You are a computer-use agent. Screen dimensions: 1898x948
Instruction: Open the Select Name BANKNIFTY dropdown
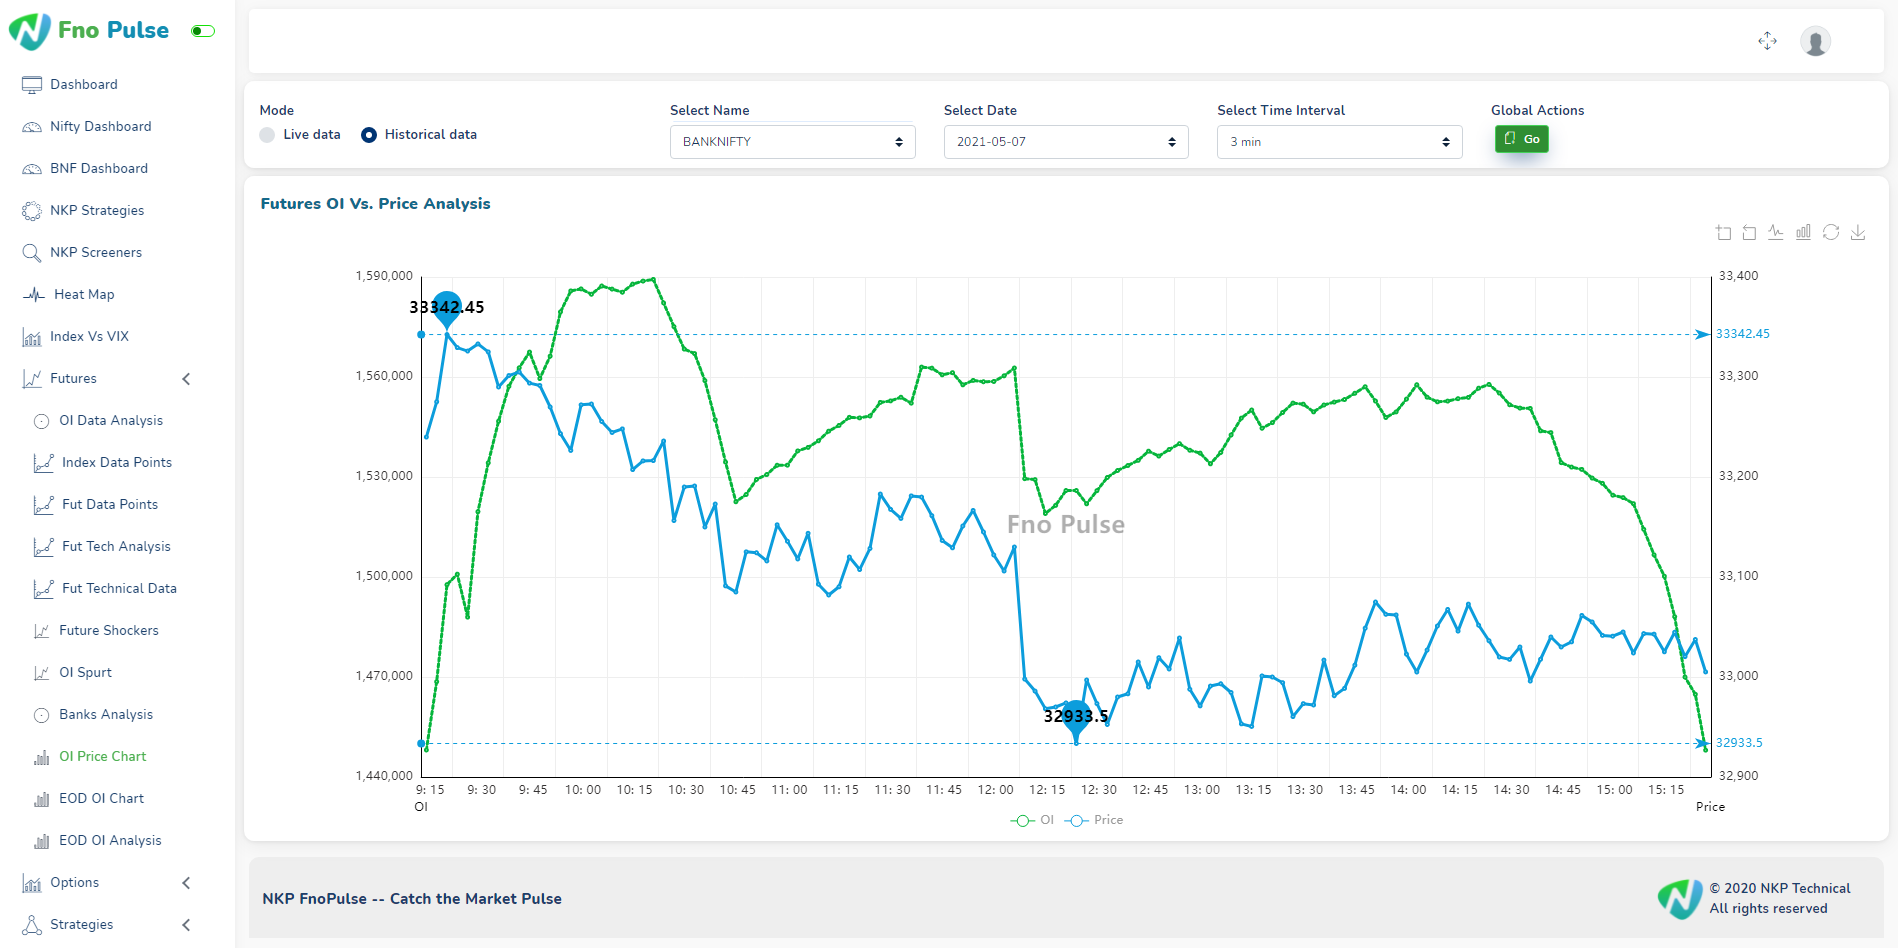coord(792,142)
